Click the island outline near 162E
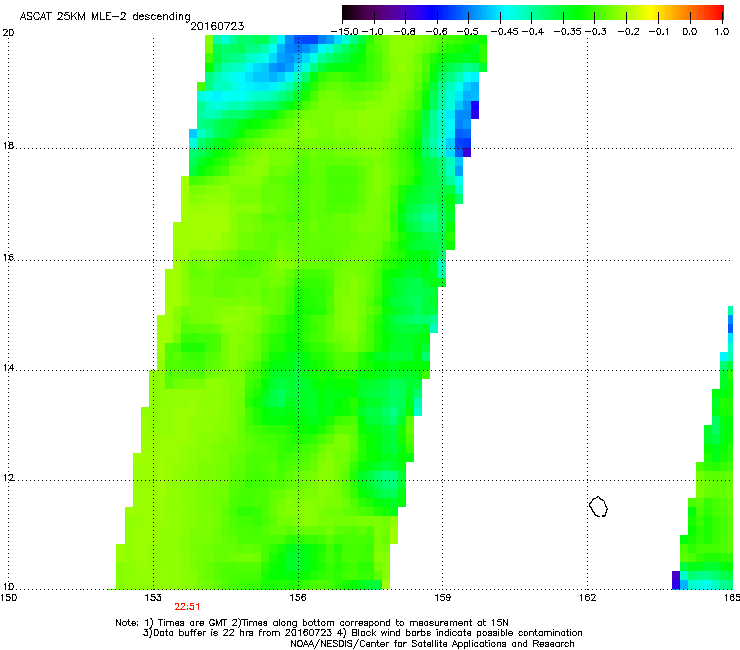 coord(598,506)
